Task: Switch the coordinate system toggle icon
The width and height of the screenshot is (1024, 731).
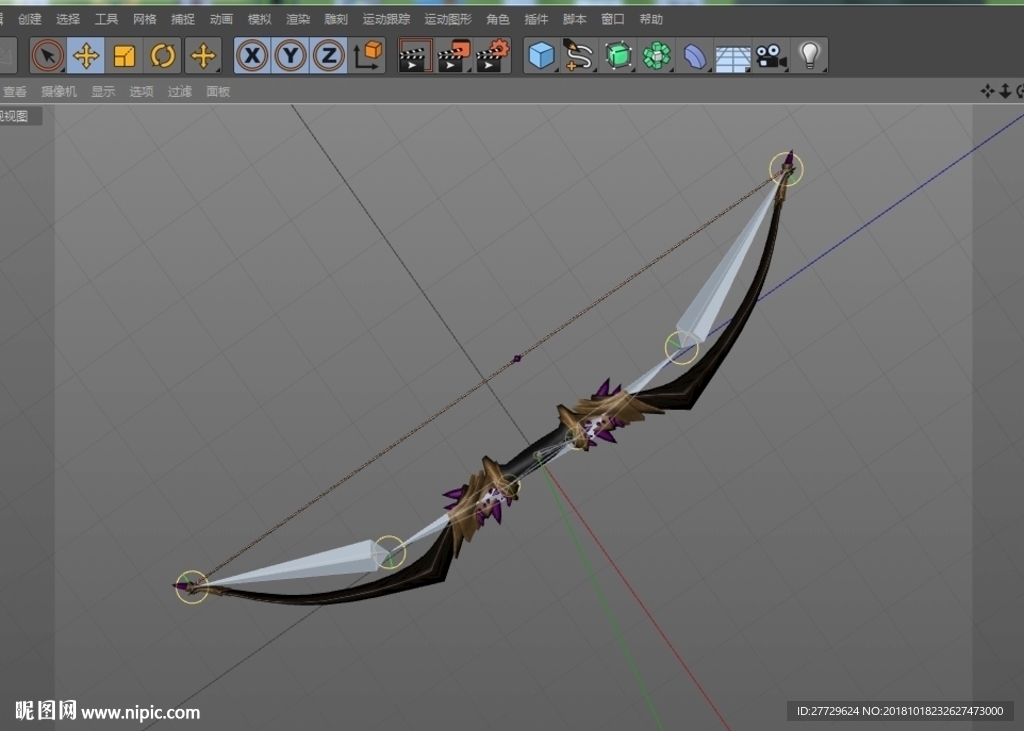Action: coord(368,56)
